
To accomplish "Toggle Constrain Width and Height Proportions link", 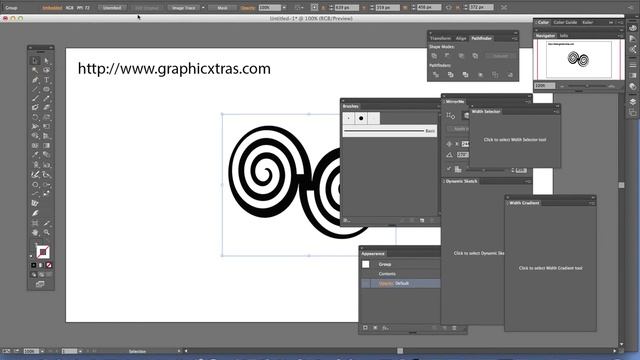I will [449, 7].
